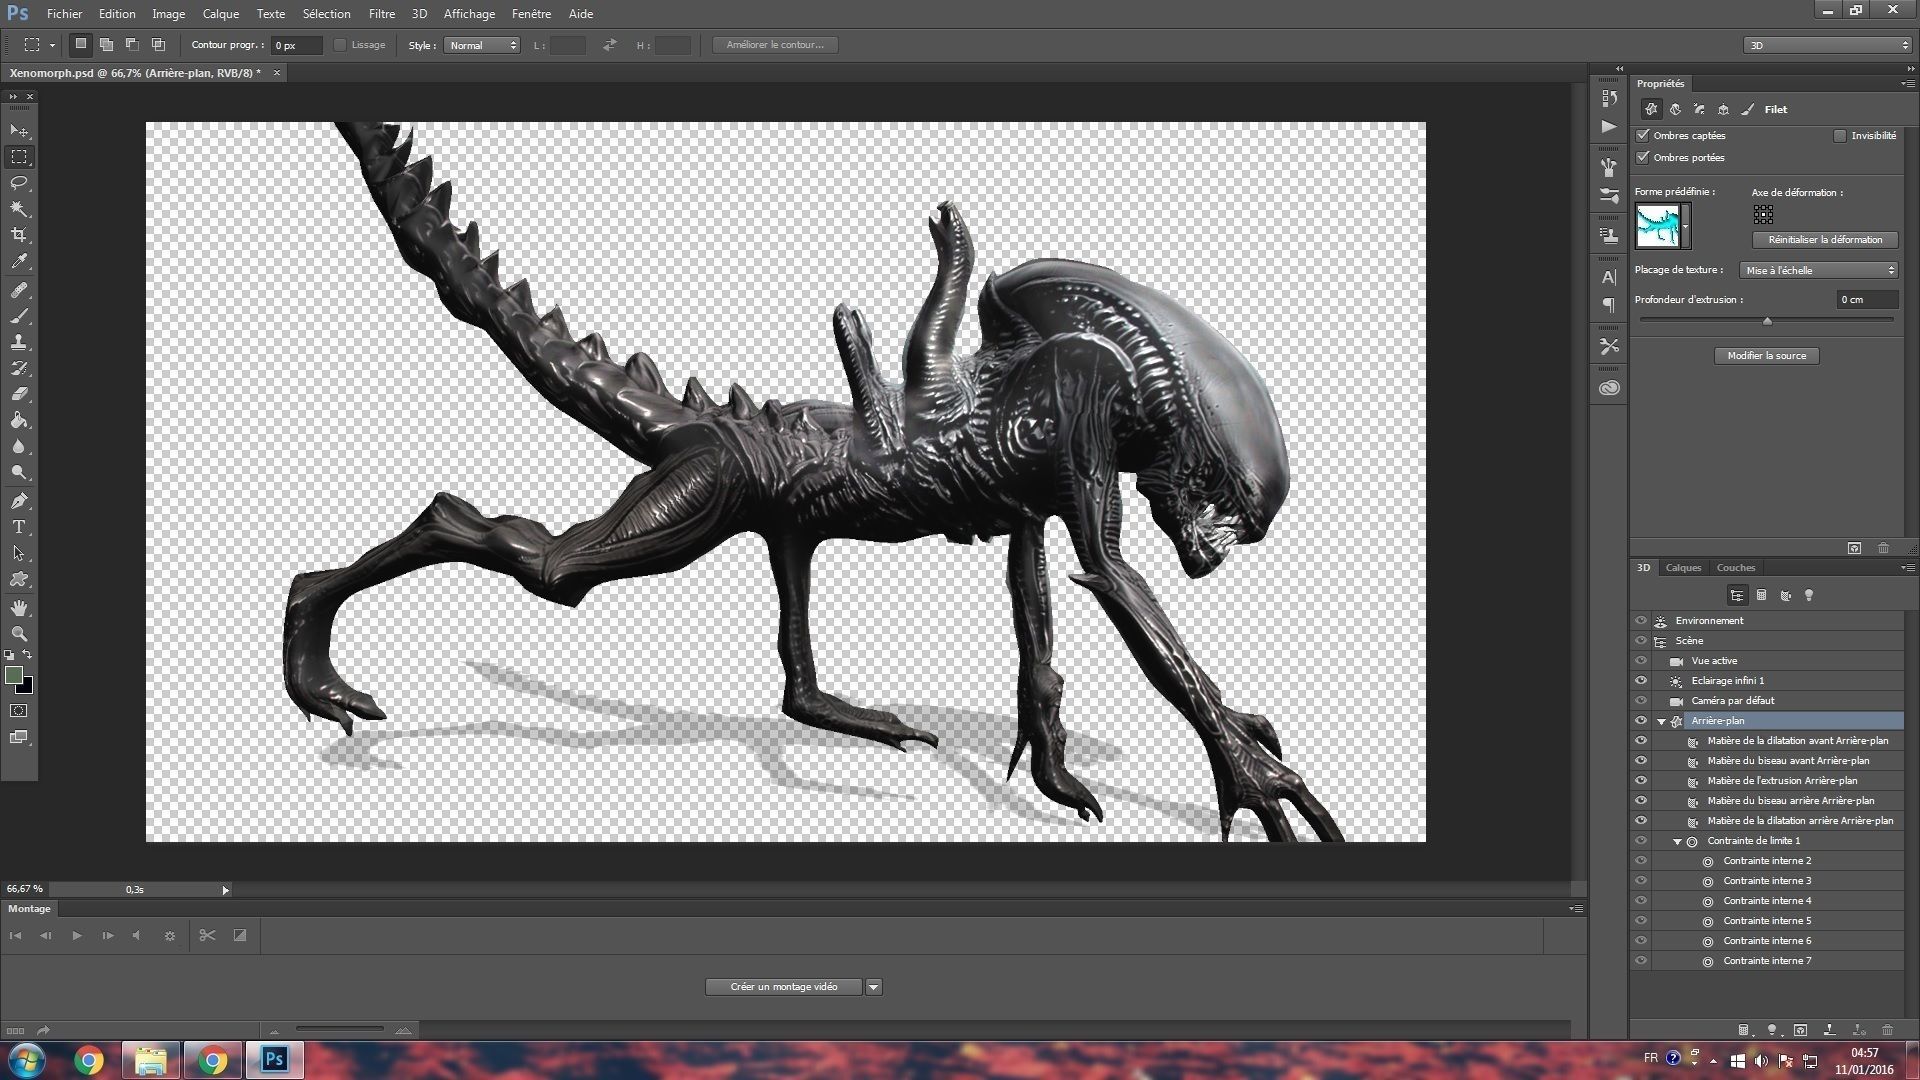Select the History Brush tool
This screenshot has height=1080, width=1920.
pyautogui.click(x=19, y=368)
